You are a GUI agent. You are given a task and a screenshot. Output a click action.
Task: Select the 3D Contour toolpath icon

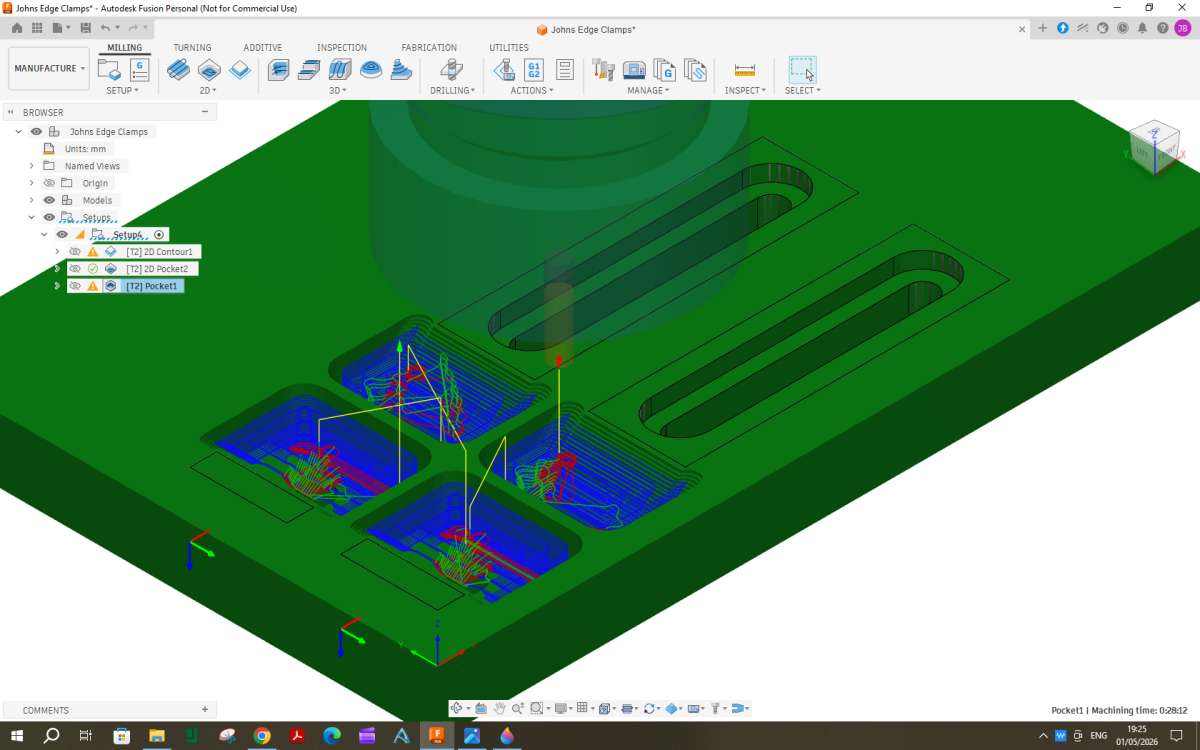401,69
